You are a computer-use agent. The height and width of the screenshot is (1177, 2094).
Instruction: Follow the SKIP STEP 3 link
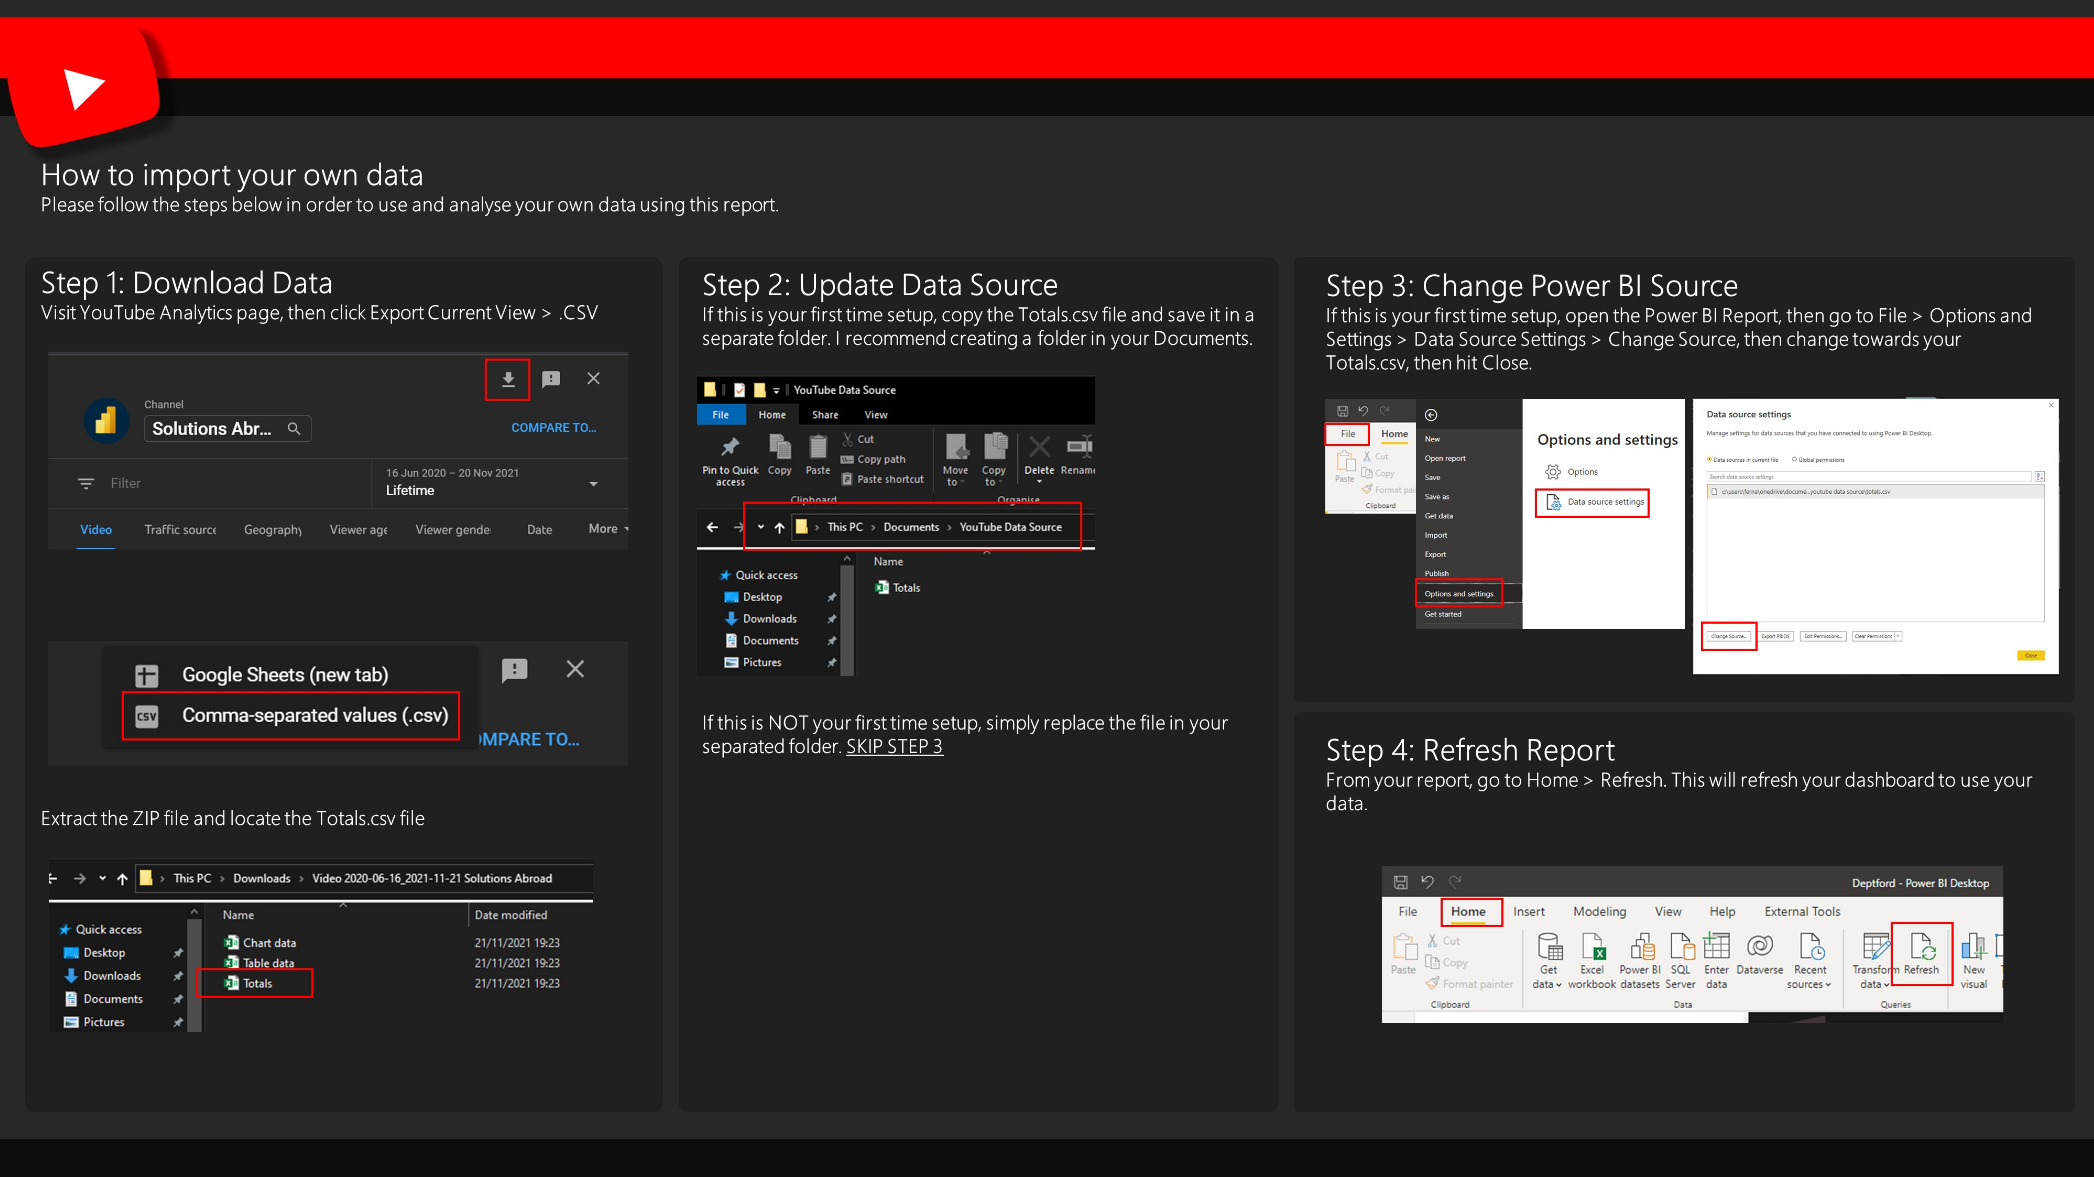[x=894, y=747]
